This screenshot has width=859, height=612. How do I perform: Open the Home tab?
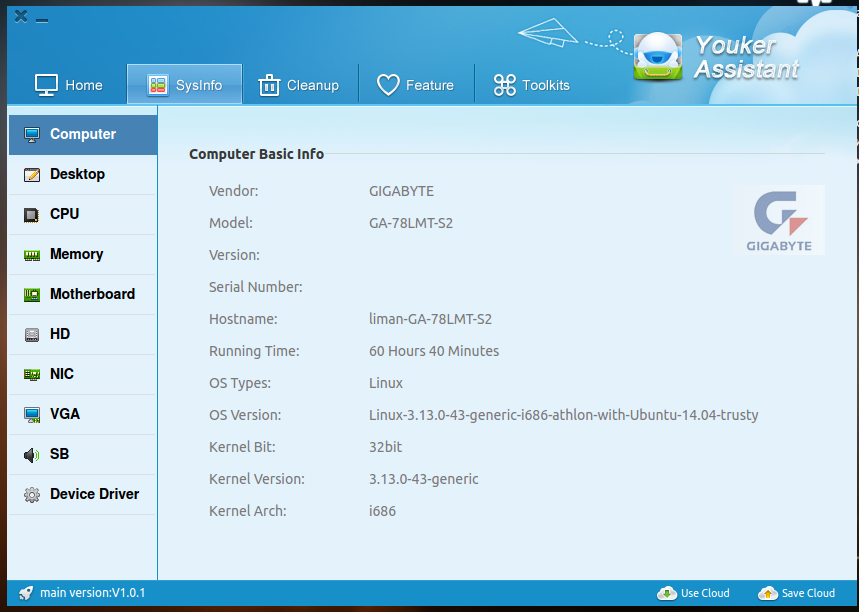(x=69, y=85)
